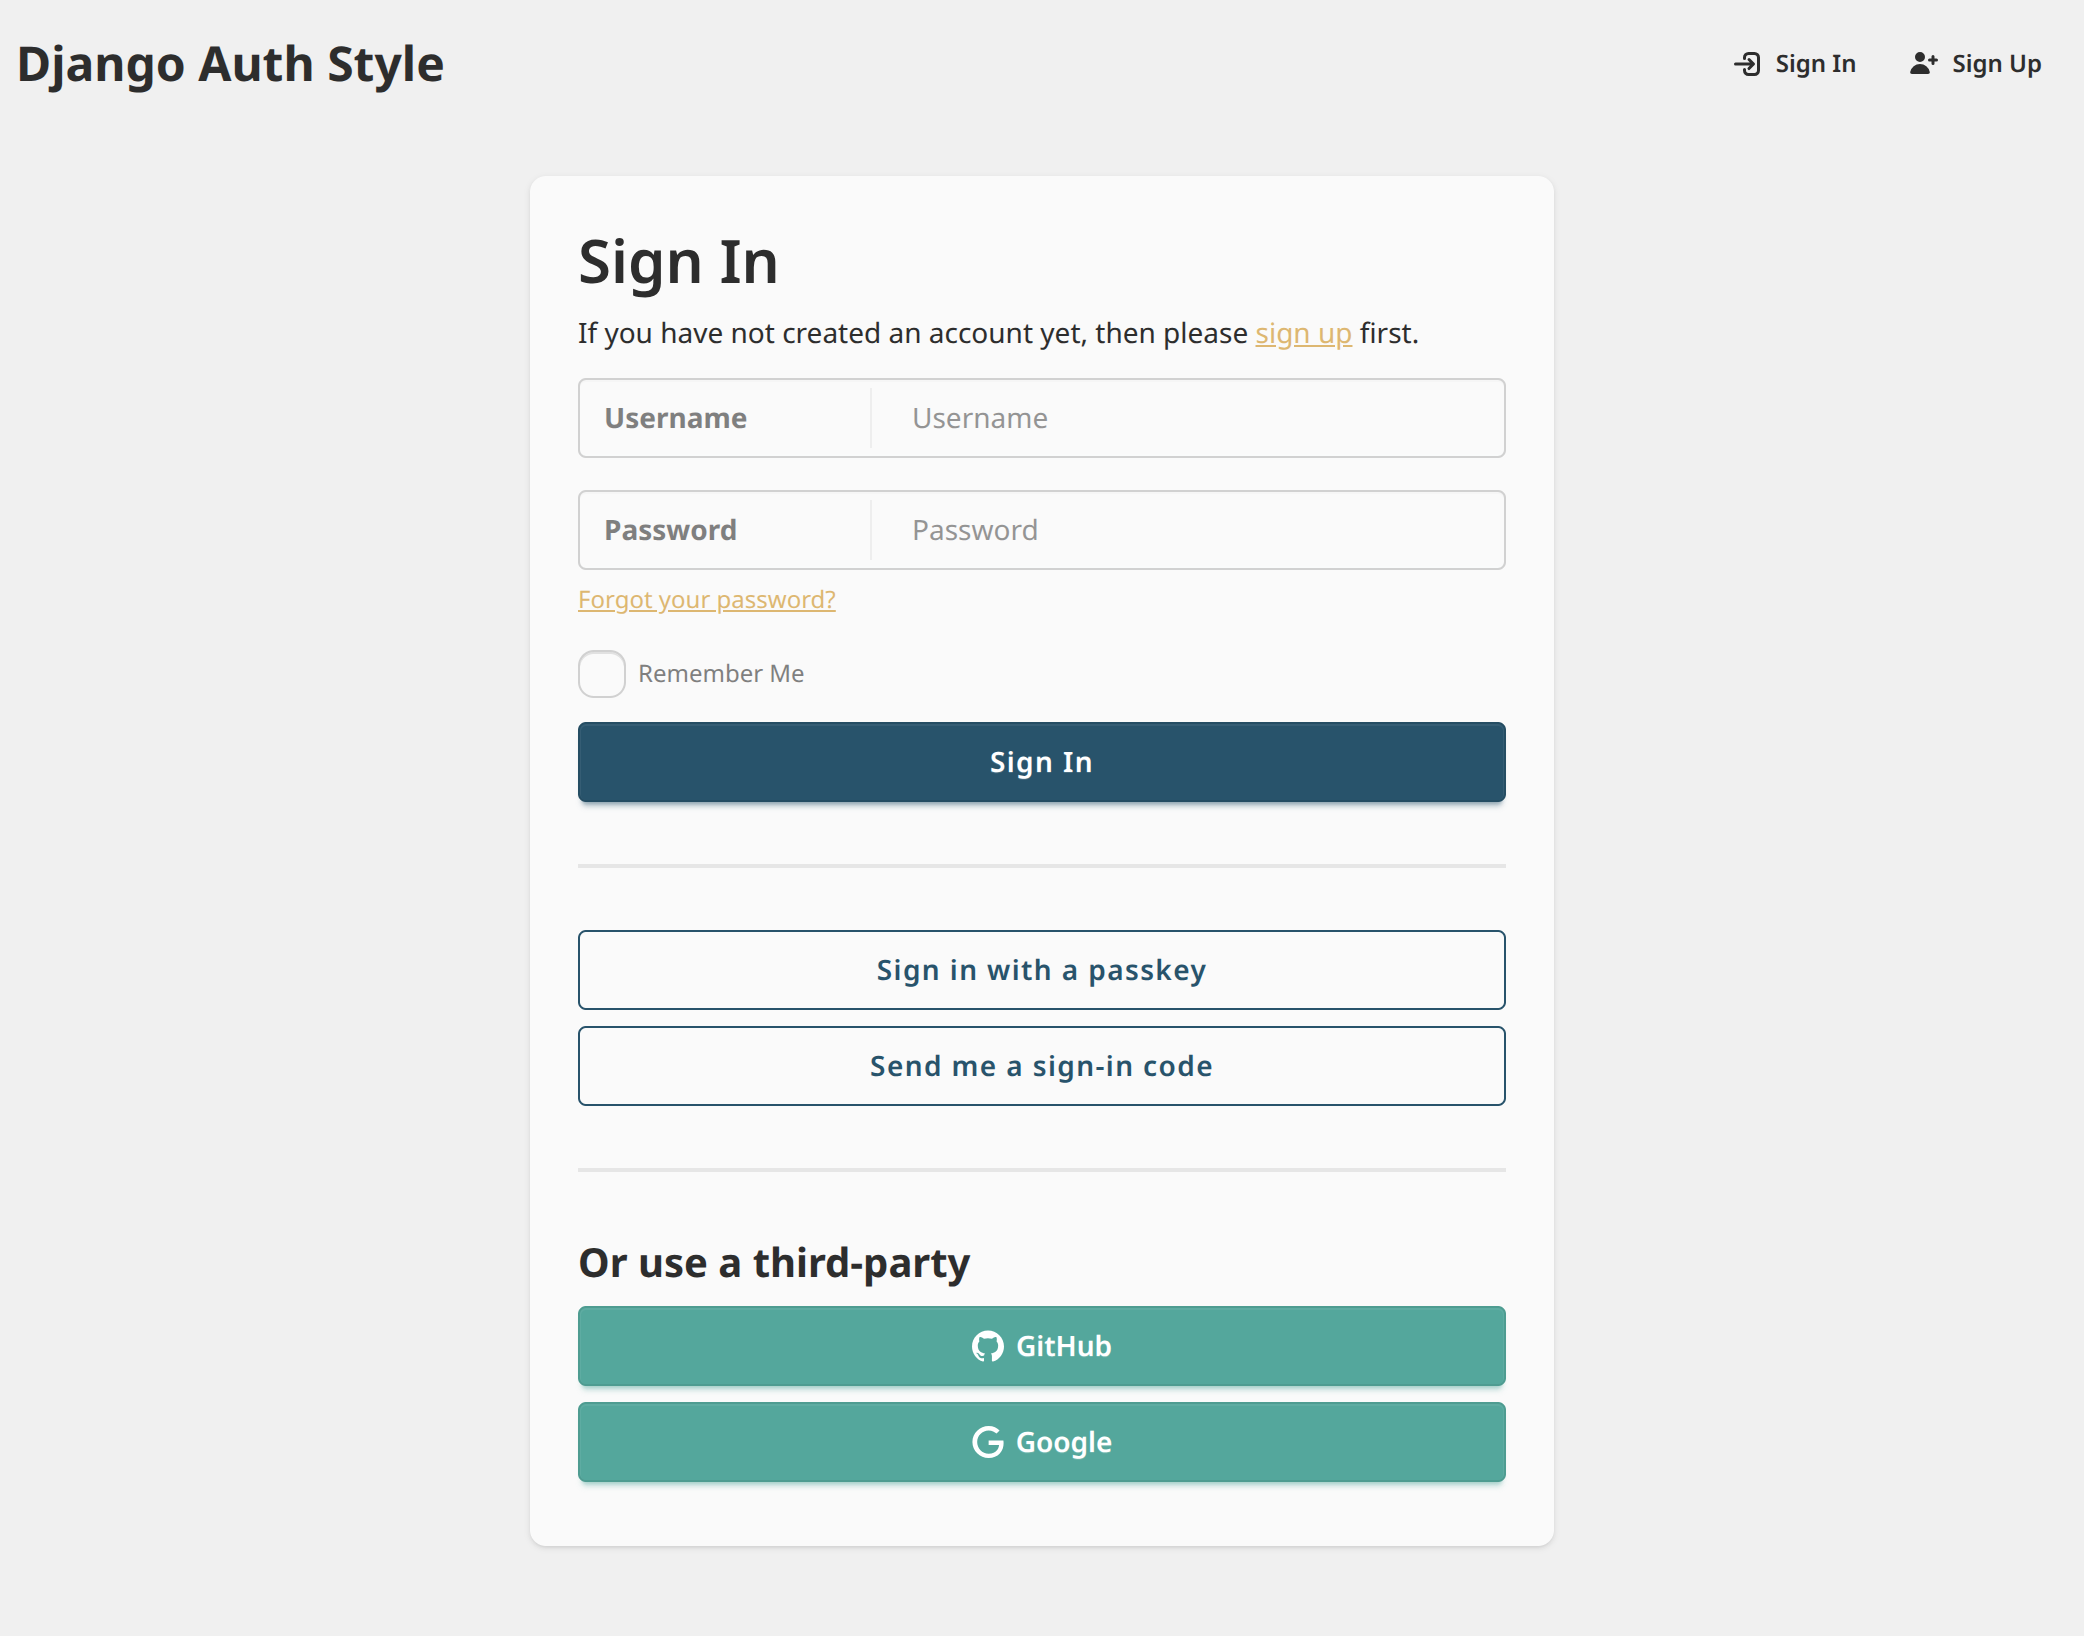
Task: Open the sign up link in the message
Action: pos(1302,333)
